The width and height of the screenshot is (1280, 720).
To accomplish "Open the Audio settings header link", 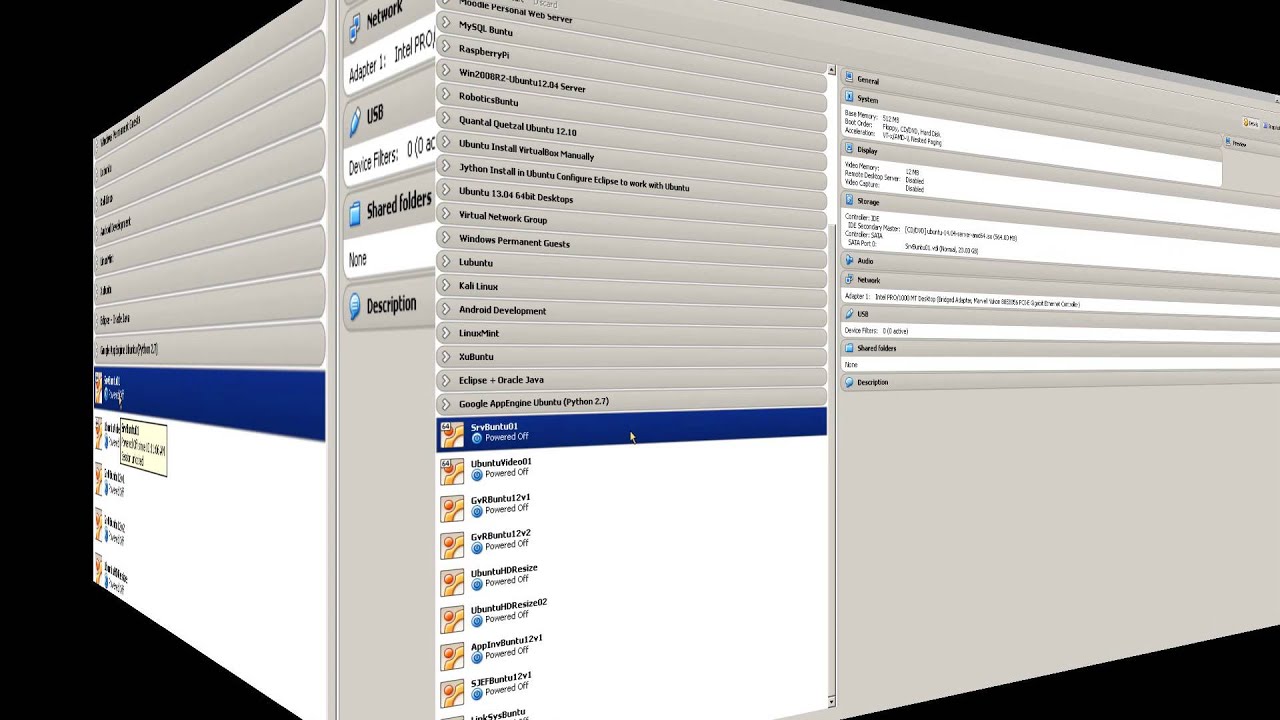I will pyautogui.click(x=865, y=261).
